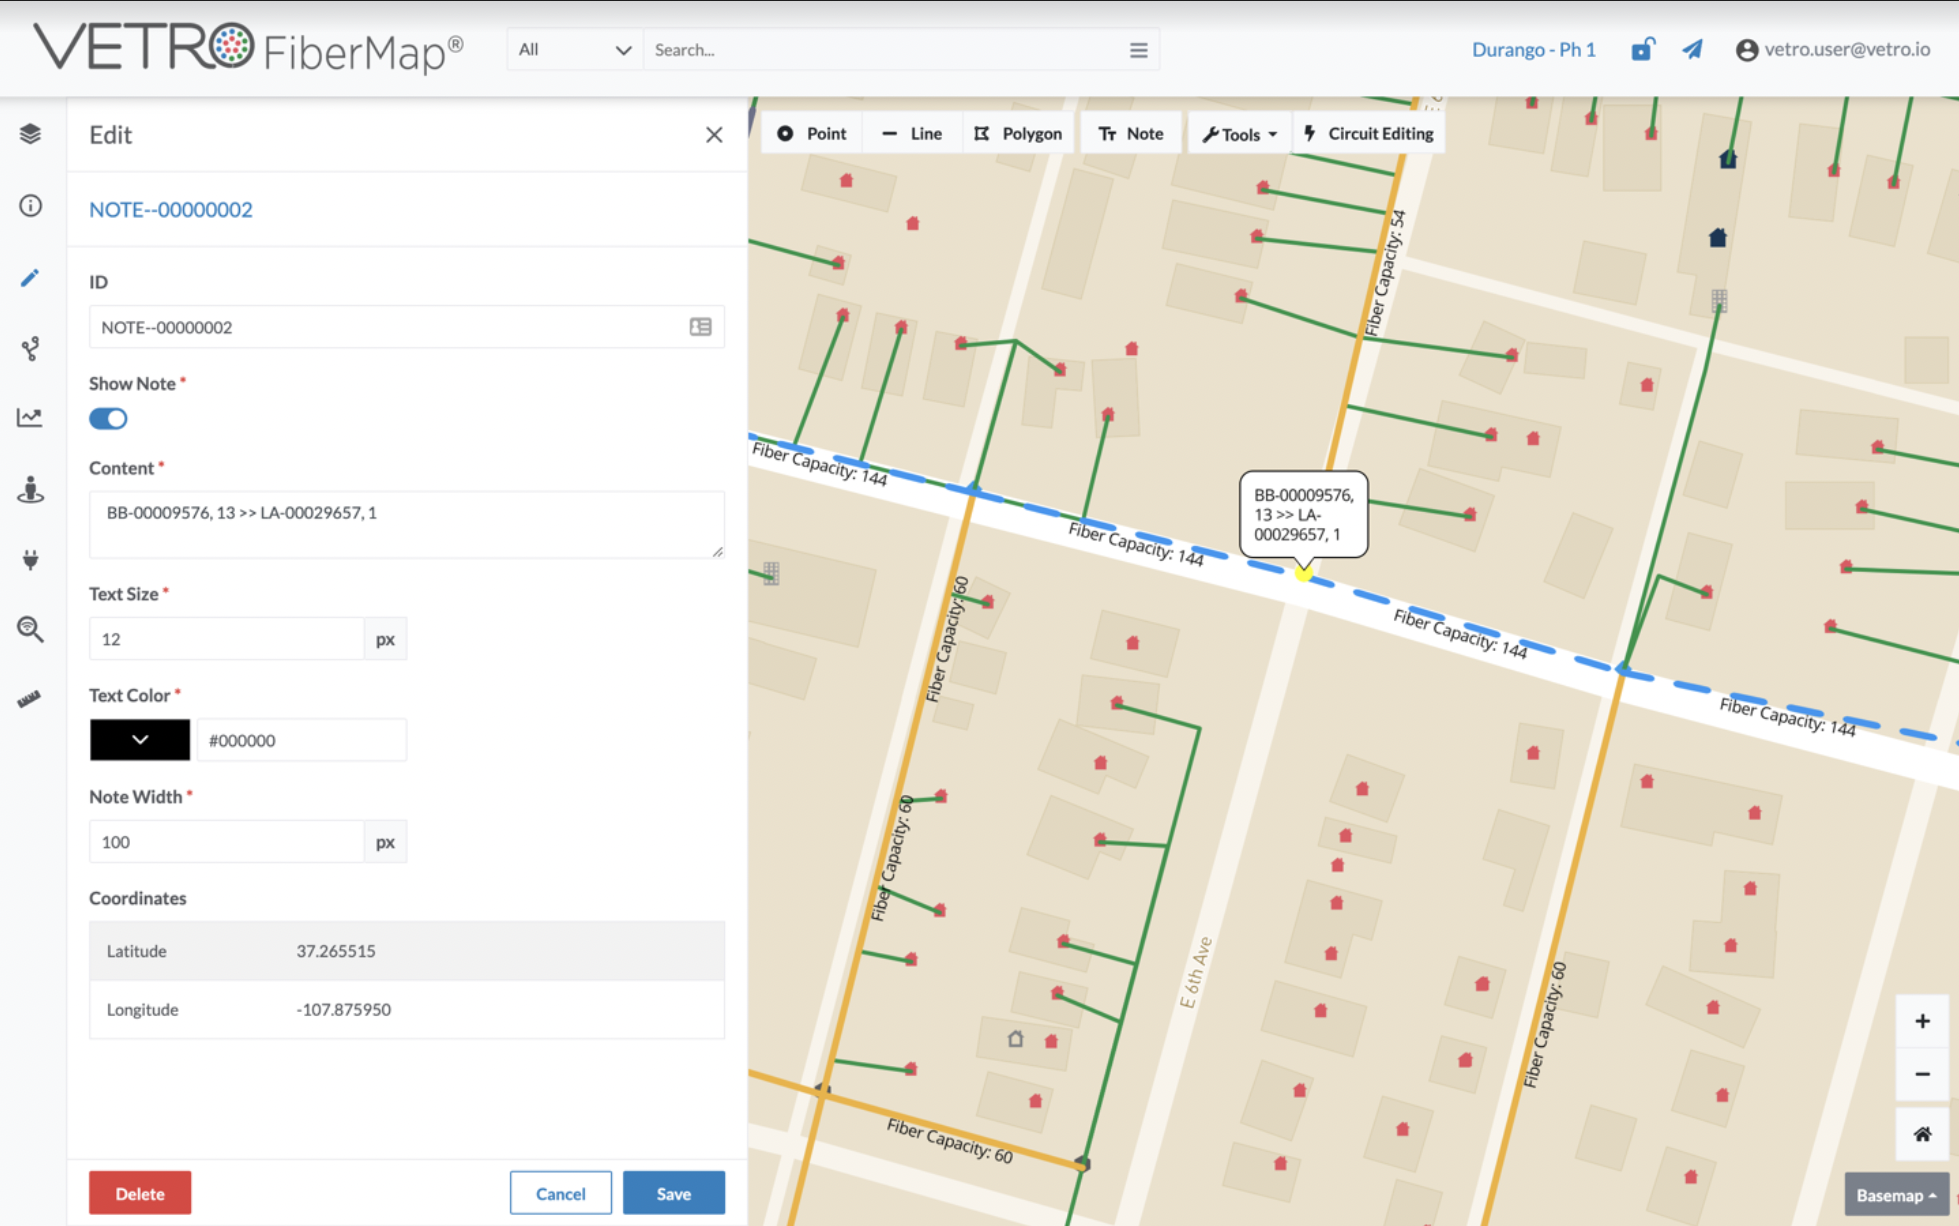Open the Info sidebar panel

pyautogui.click(x=30, y=205)
